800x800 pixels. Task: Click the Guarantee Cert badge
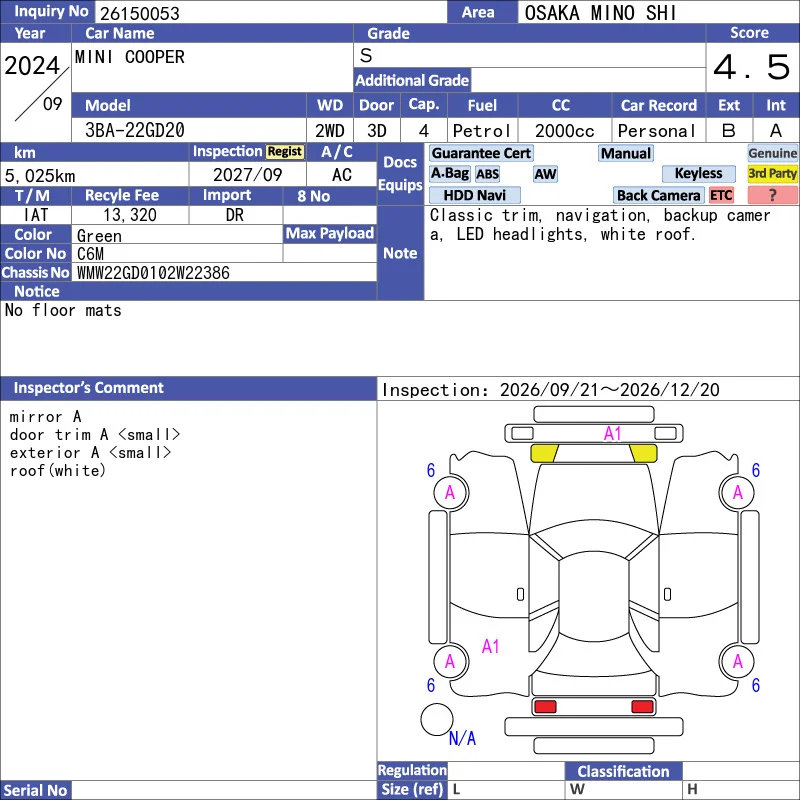(481, 153)
